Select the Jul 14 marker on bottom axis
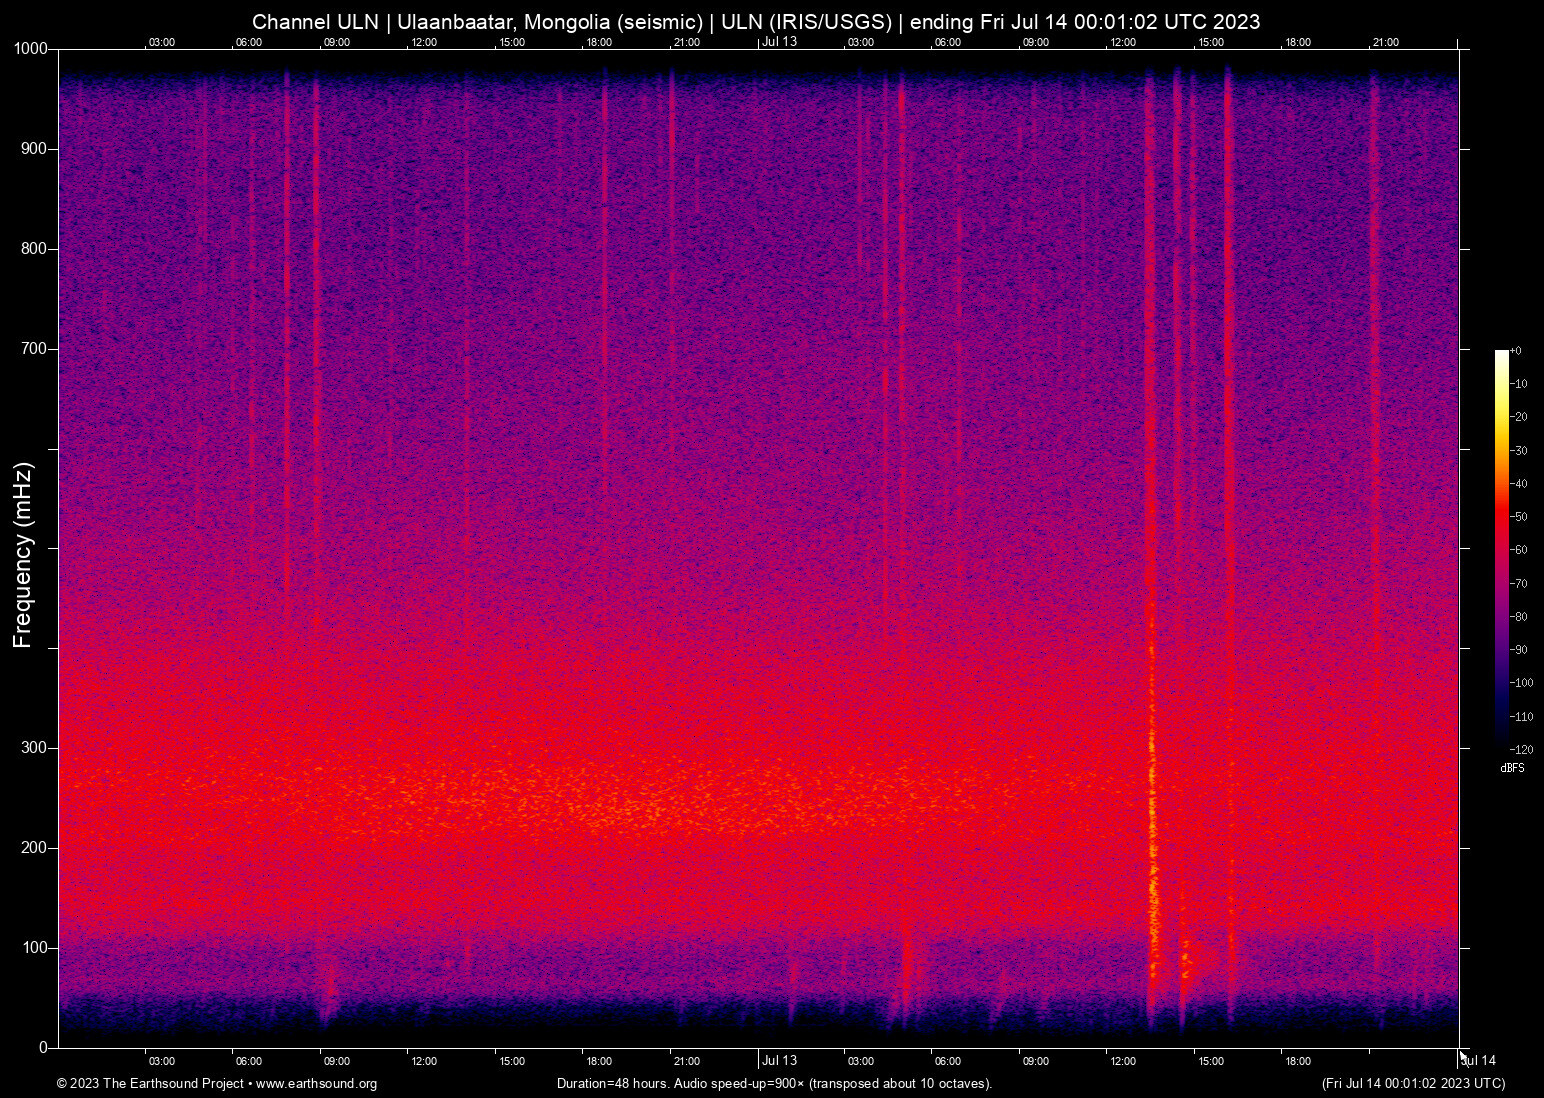 coord(1479,1060)
